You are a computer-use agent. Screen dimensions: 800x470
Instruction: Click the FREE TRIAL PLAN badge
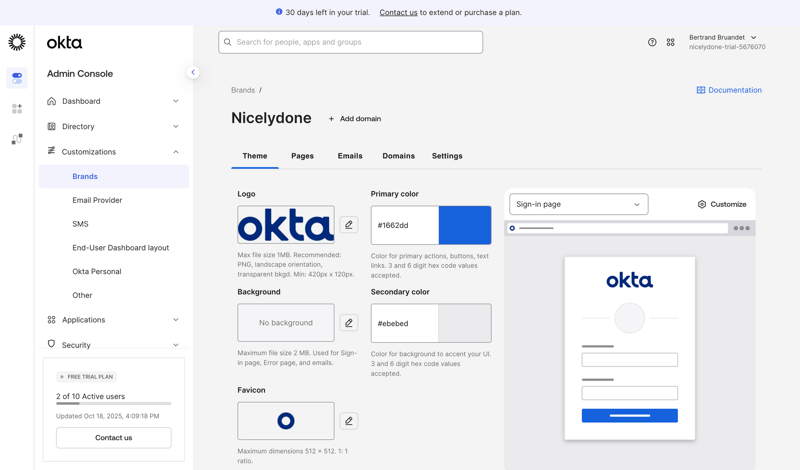[87, 377]
